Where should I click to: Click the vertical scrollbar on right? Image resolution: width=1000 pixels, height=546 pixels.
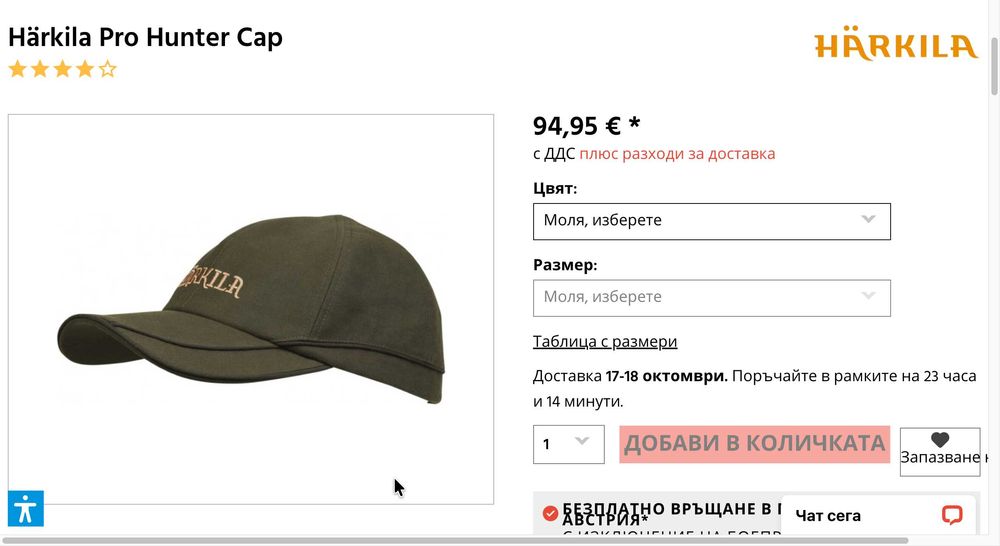(x=994, y=66)
